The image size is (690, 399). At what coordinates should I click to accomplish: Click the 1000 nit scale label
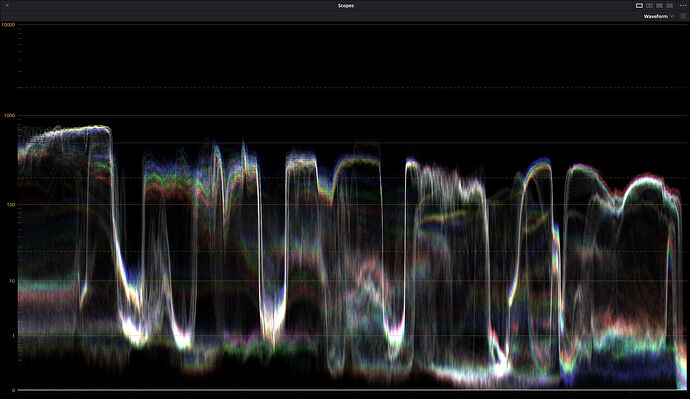pos(9,116)
